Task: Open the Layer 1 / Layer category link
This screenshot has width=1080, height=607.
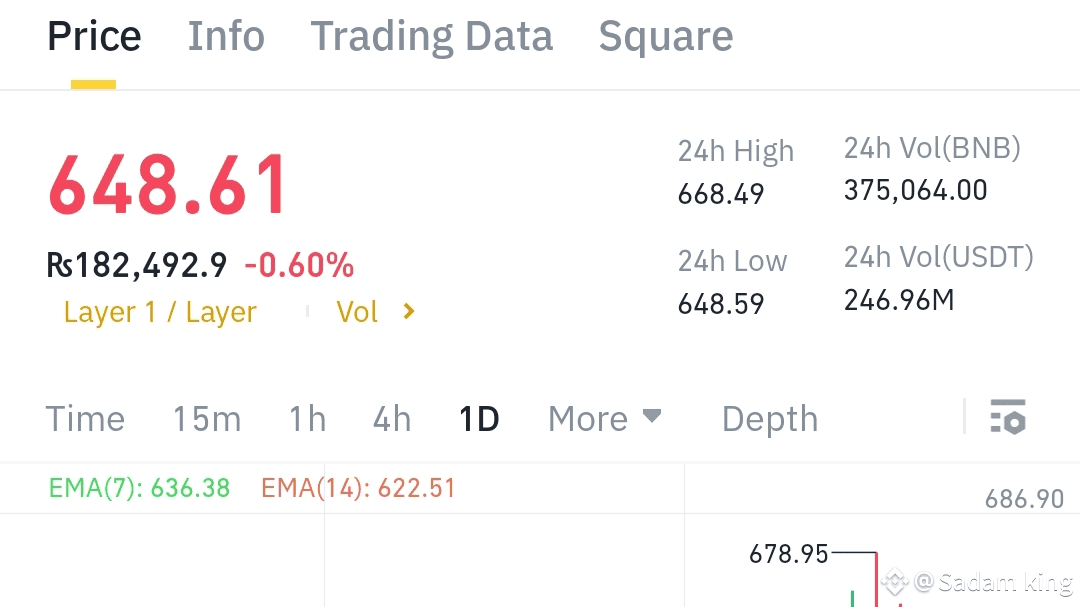Action: (160, 312)
